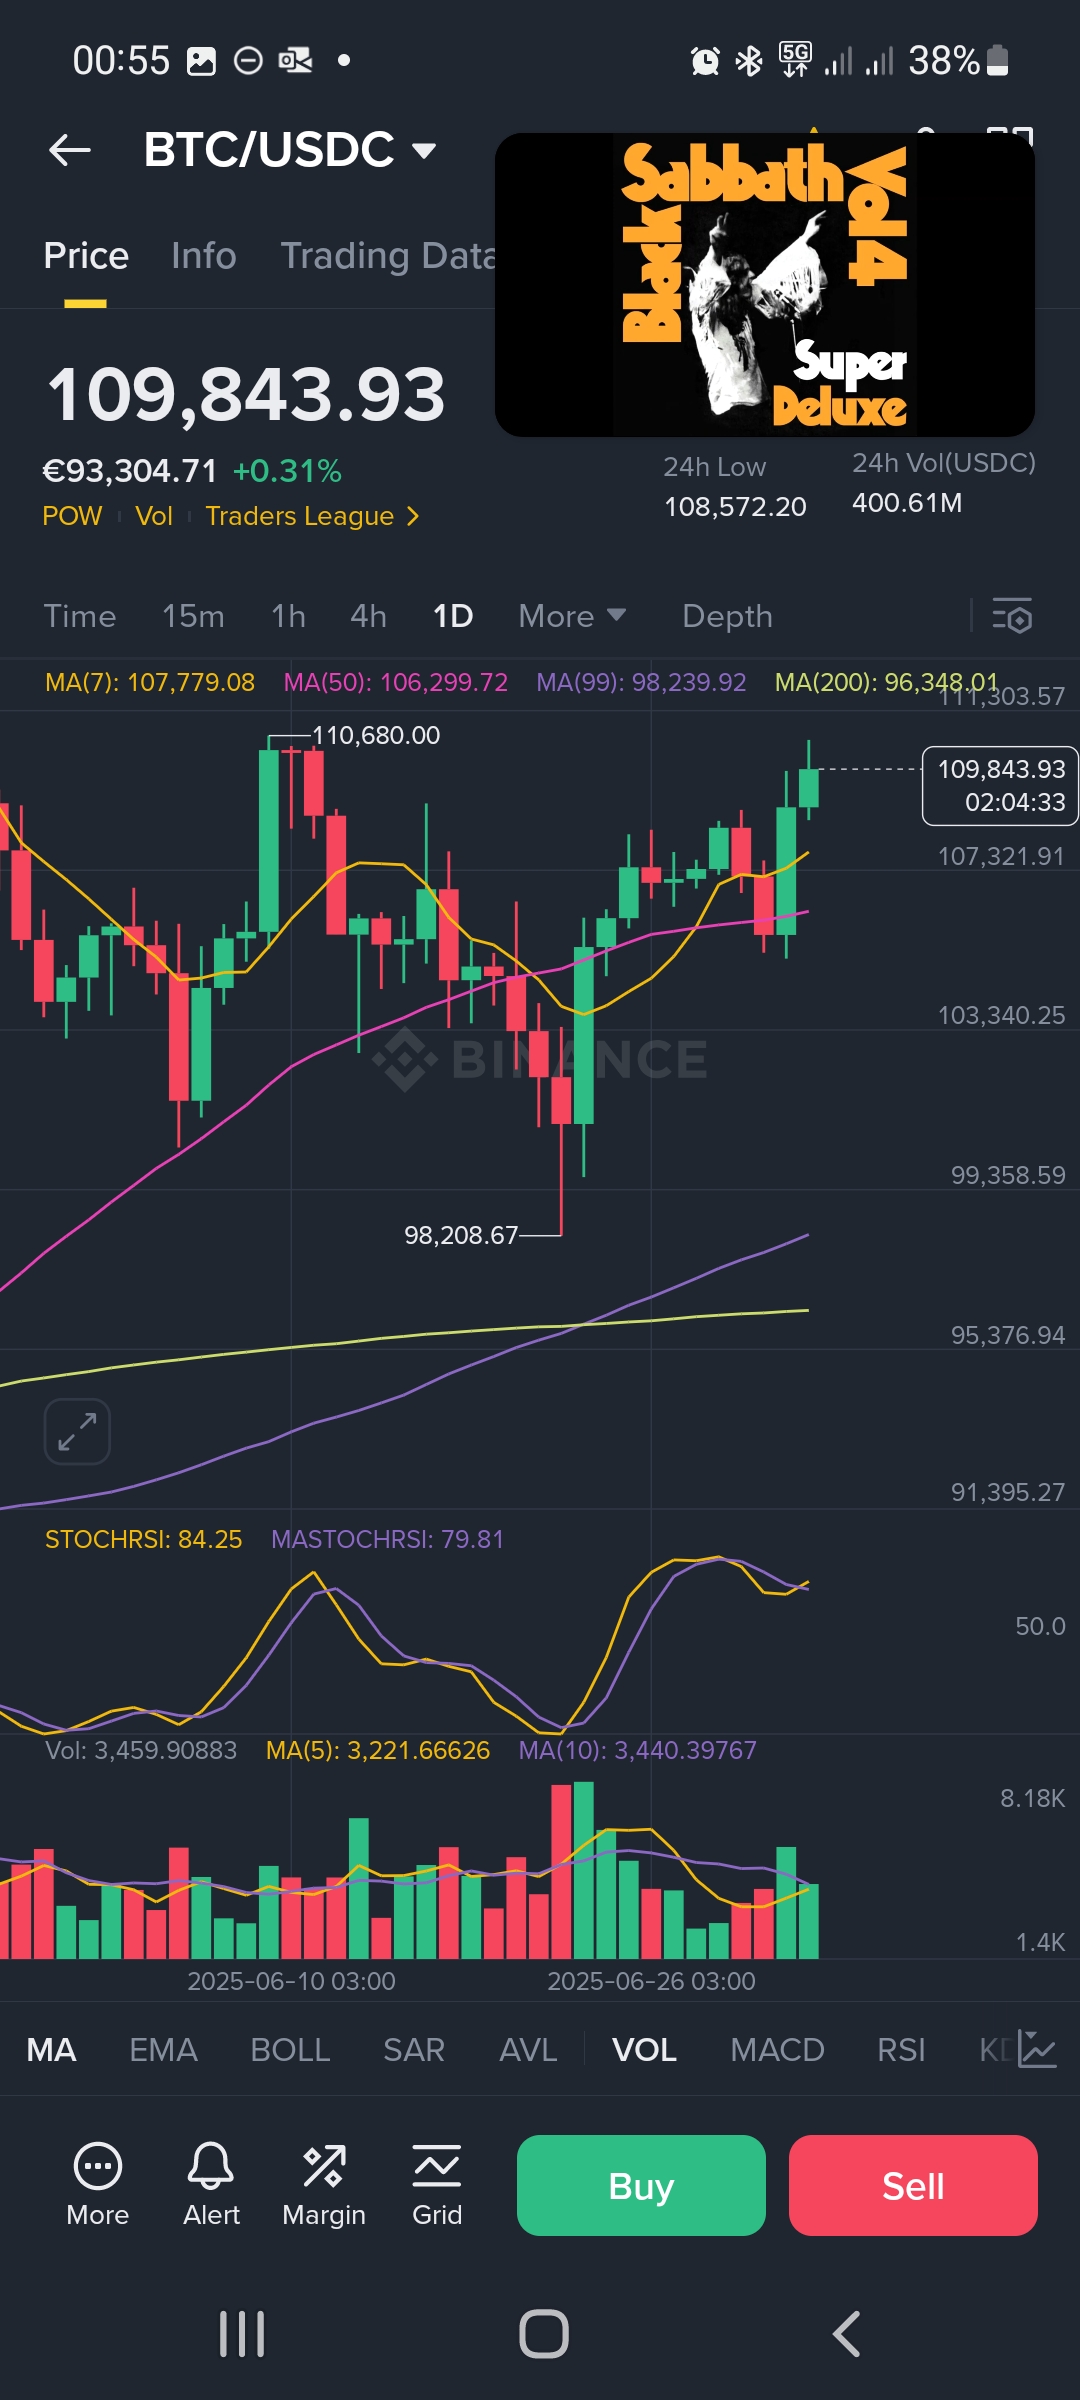Tap the current price label 109,843.93 on chart
This screenshot has width=1080, height=2400.
[1000, 786]
